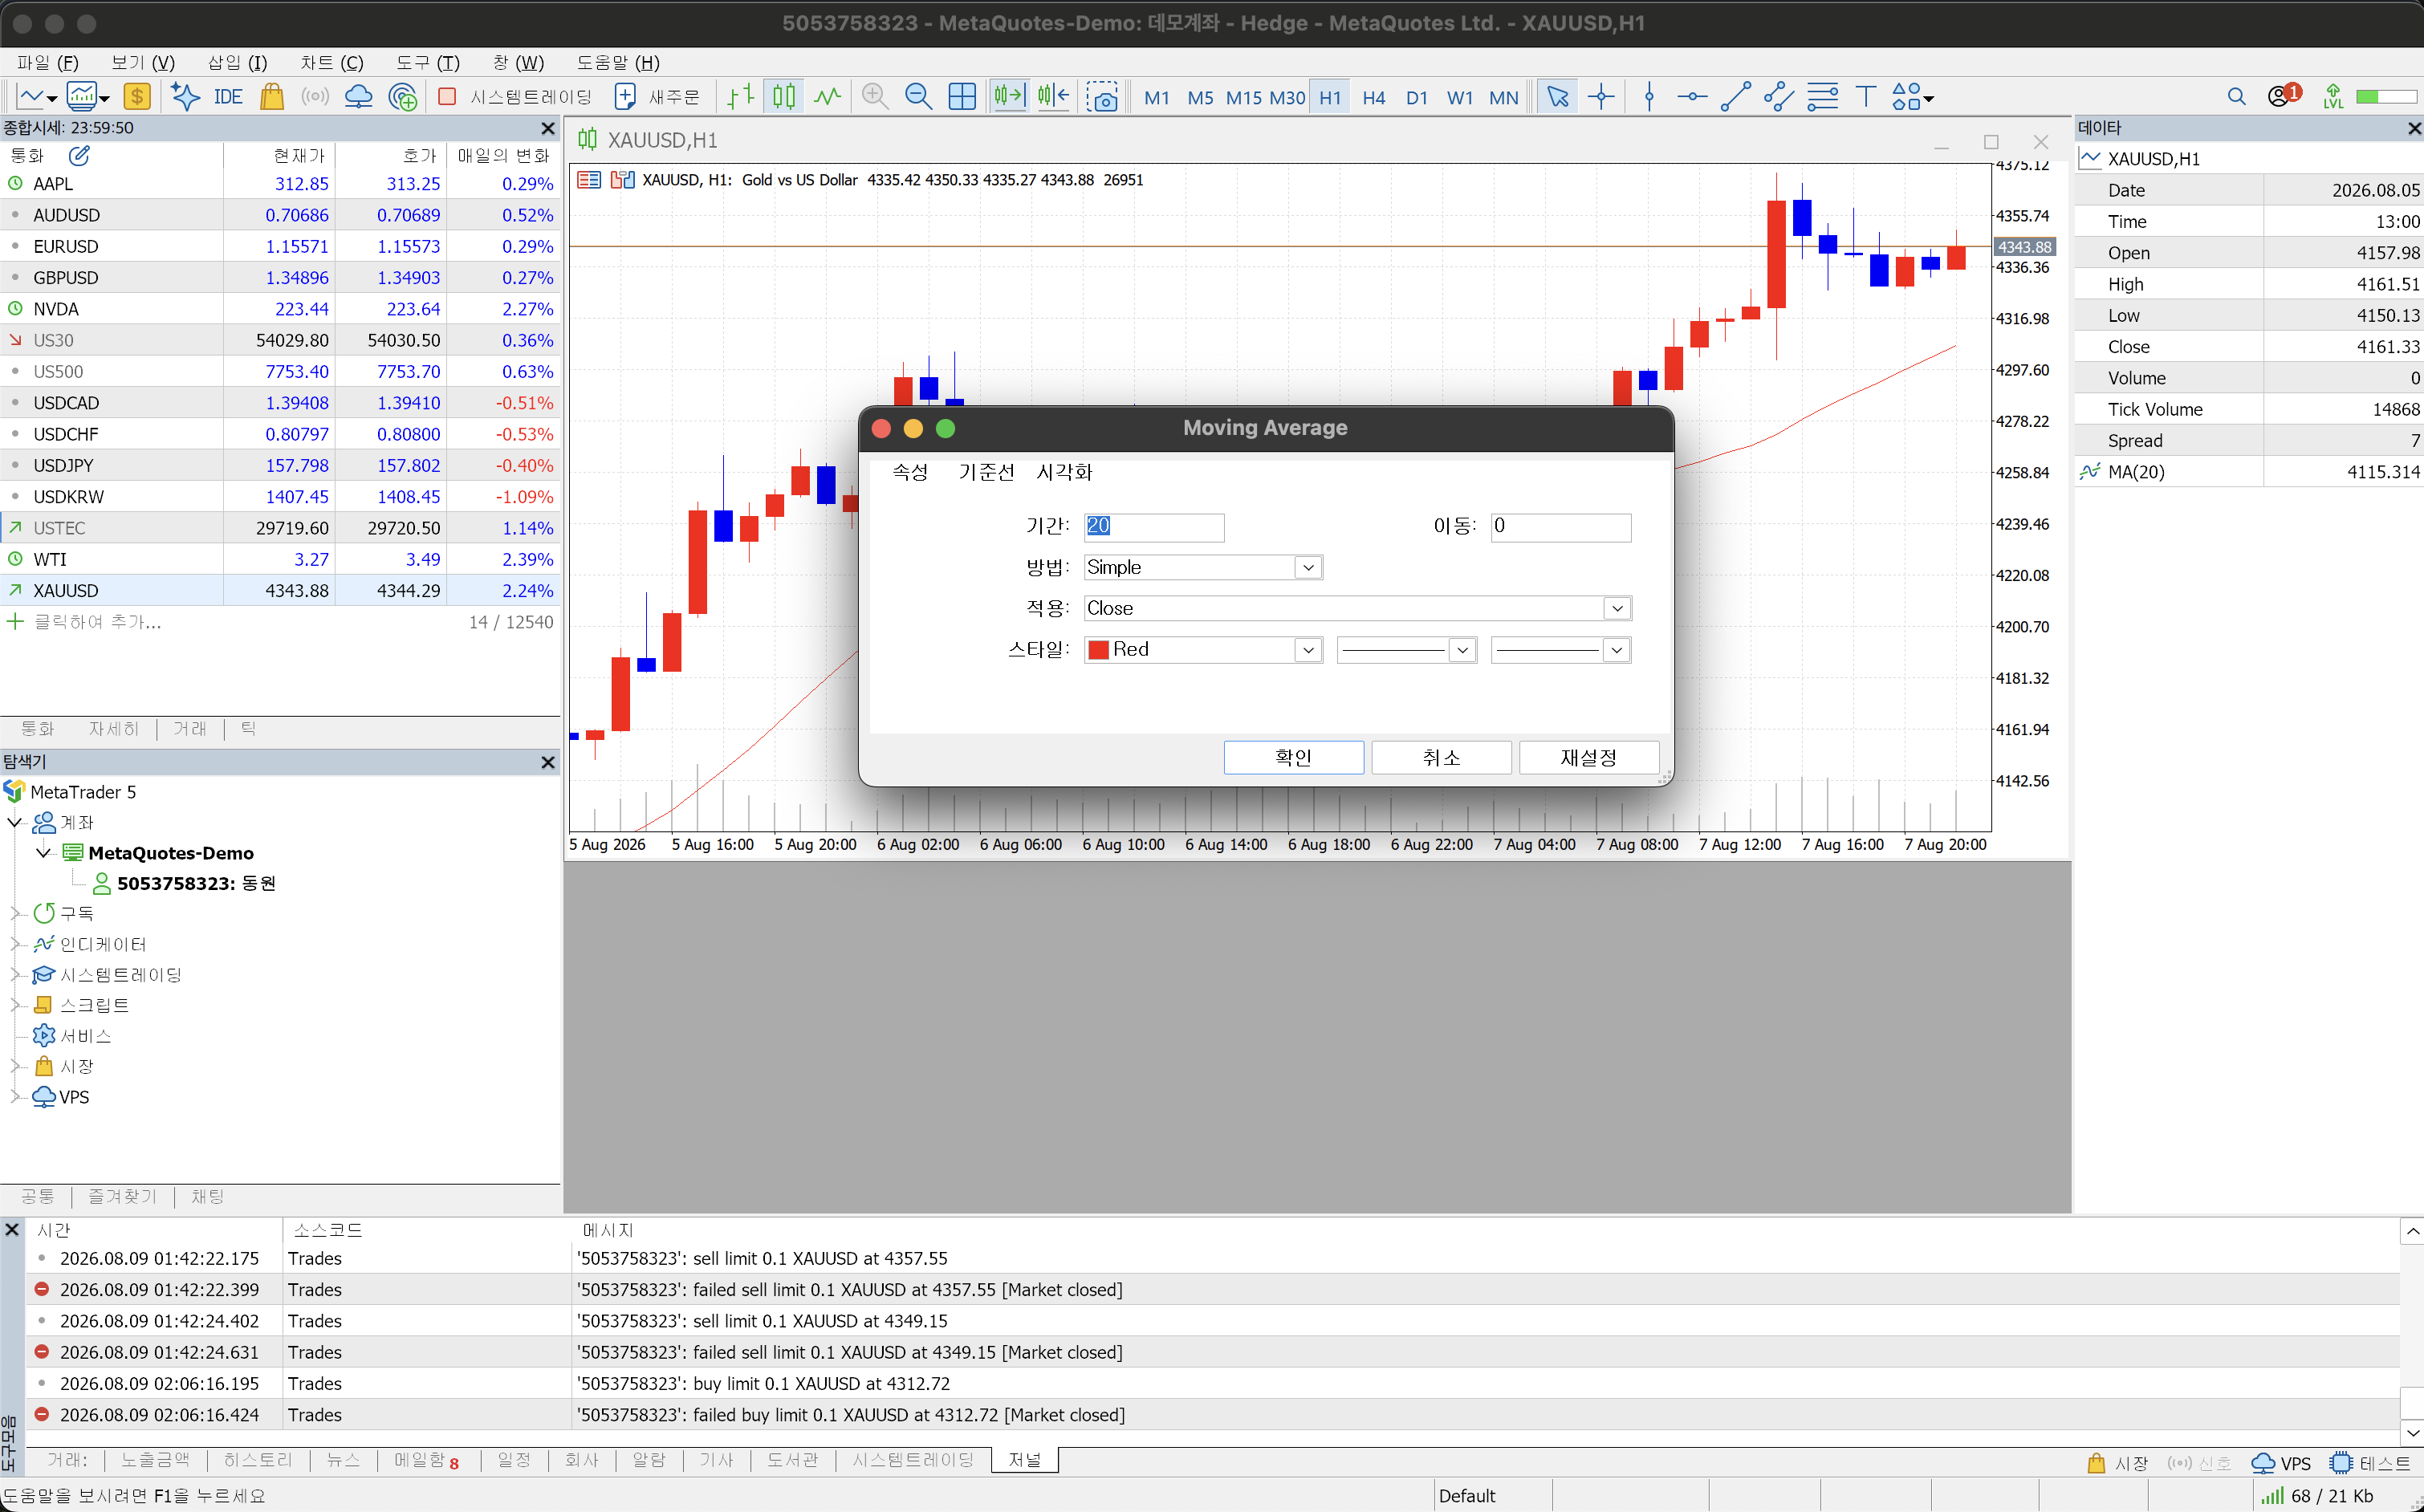Select the arrow cursor tool
The image size is (2424, 1512).
(x=1558, y=97)
